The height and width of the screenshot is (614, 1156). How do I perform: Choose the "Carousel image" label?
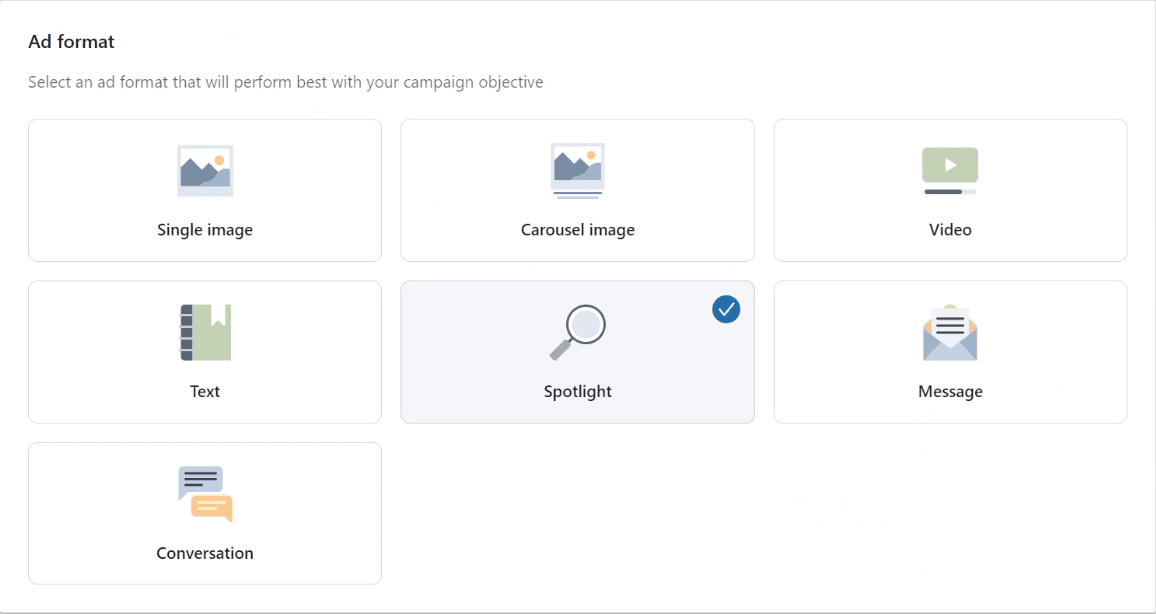click(x=578, y=230)
